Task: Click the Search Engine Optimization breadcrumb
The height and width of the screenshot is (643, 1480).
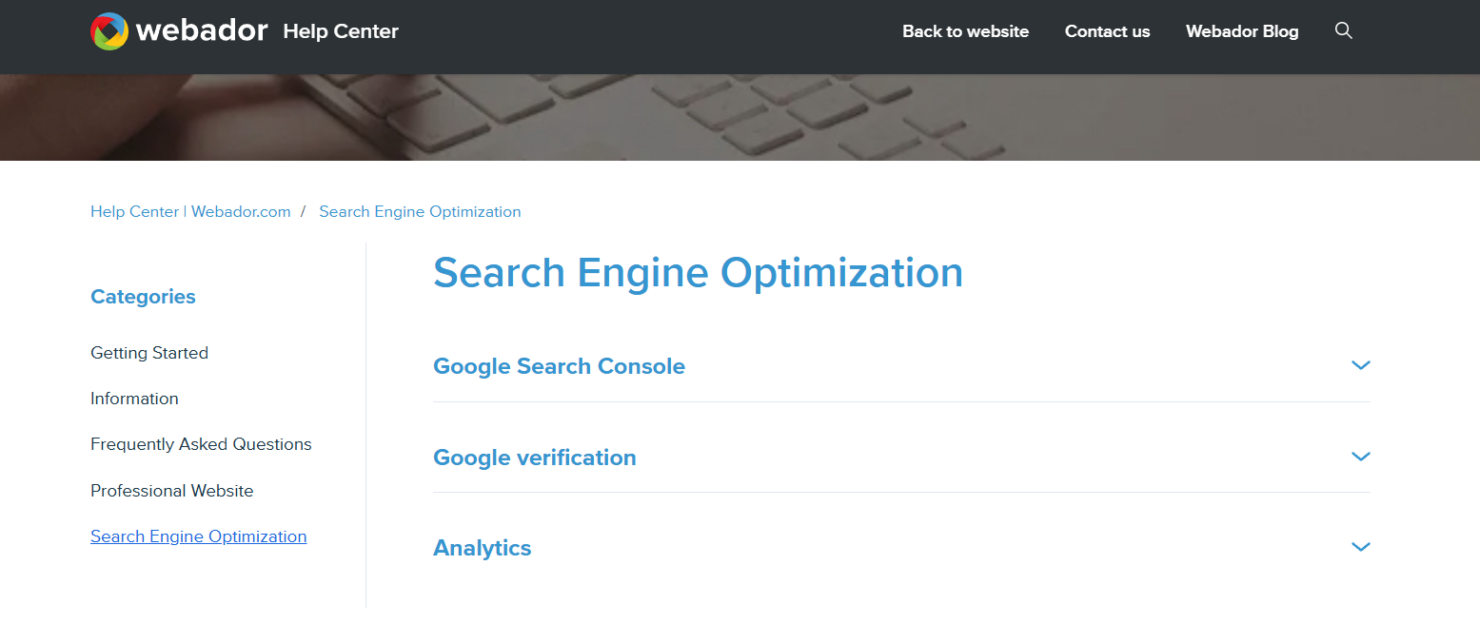Action: [420, 211]
